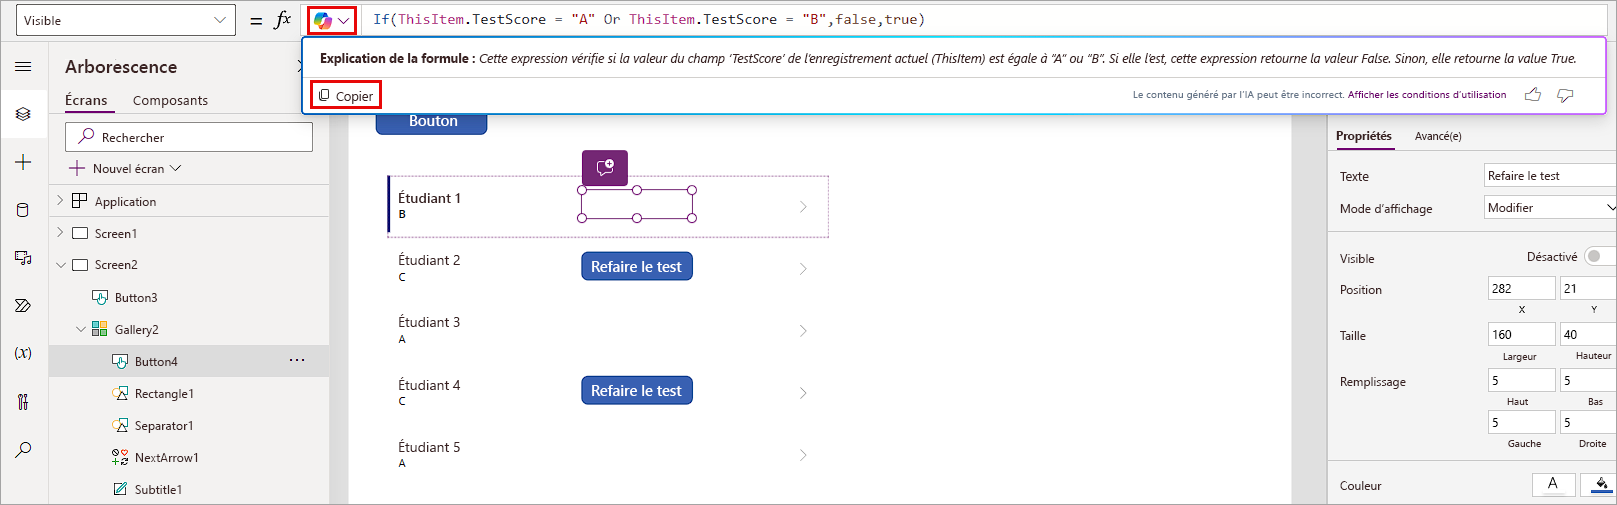Collapse the Gallery2 tree node

81,329
